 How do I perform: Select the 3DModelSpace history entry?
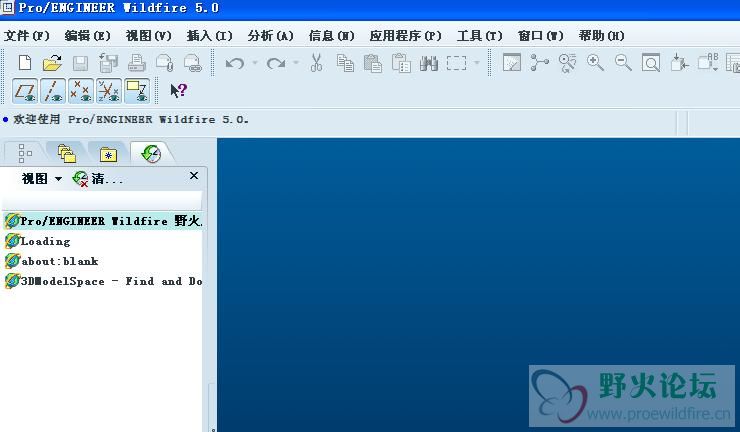(103, 281)
